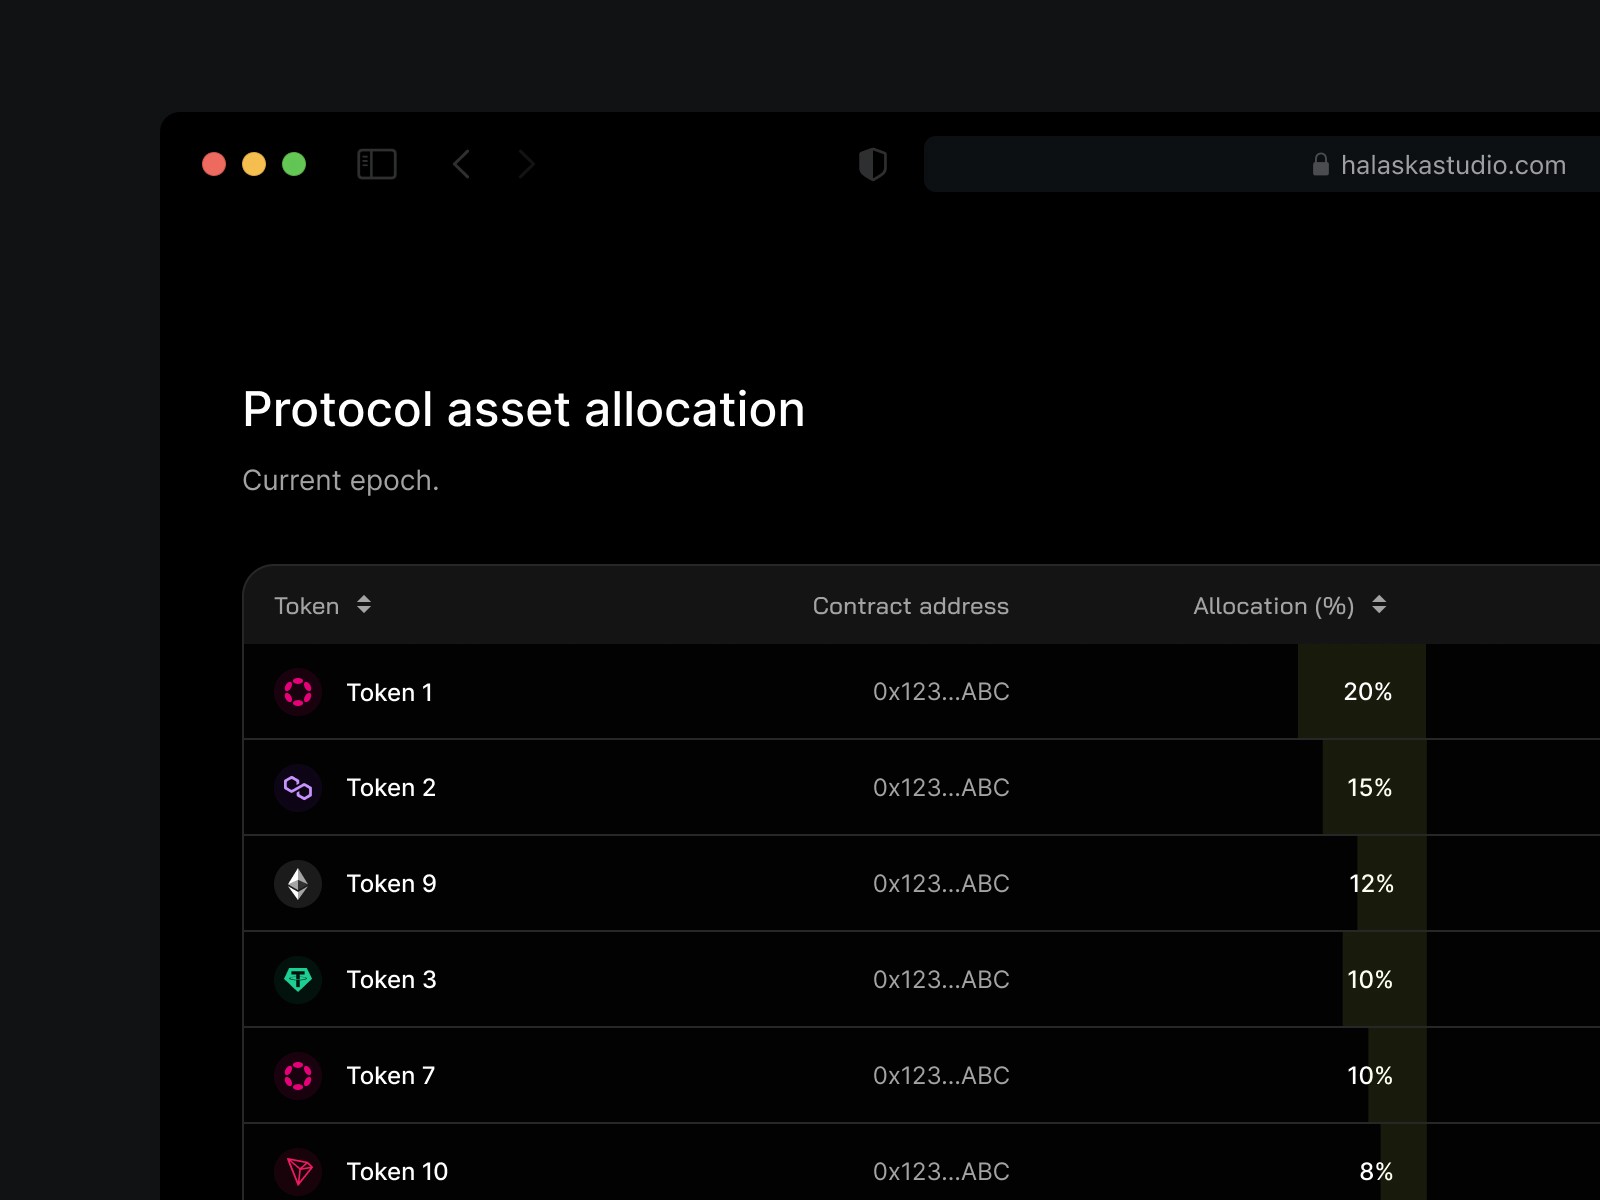Click the green window maximize dot
1600x1200 pixels.
294,164
